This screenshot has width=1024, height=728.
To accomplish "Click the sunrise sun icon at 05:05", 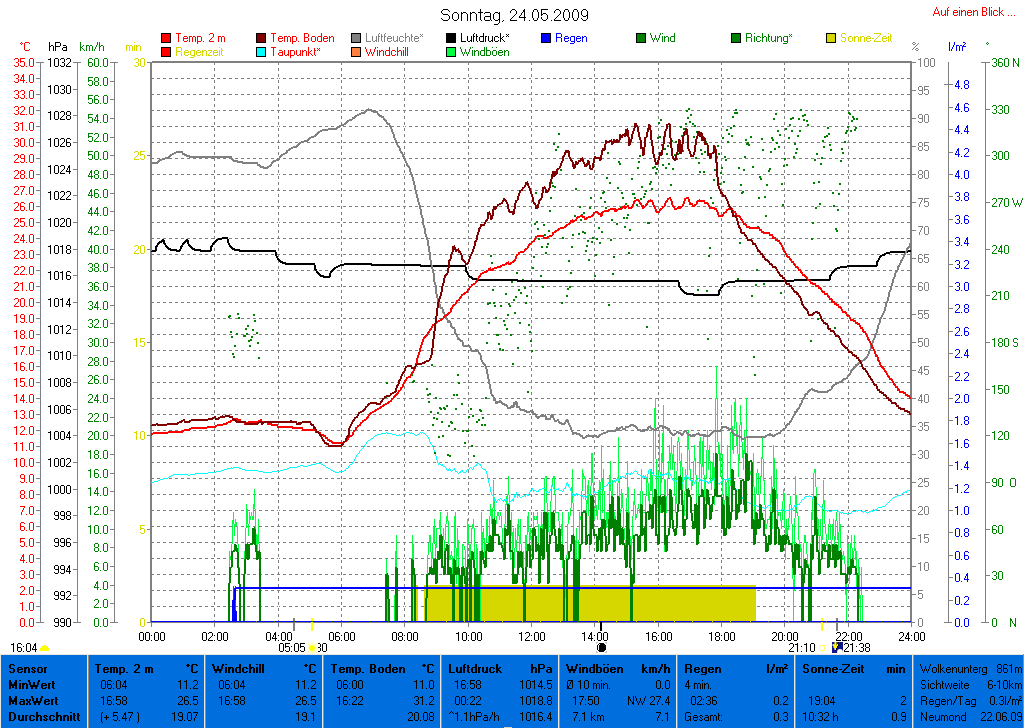I will click(312, 648).
